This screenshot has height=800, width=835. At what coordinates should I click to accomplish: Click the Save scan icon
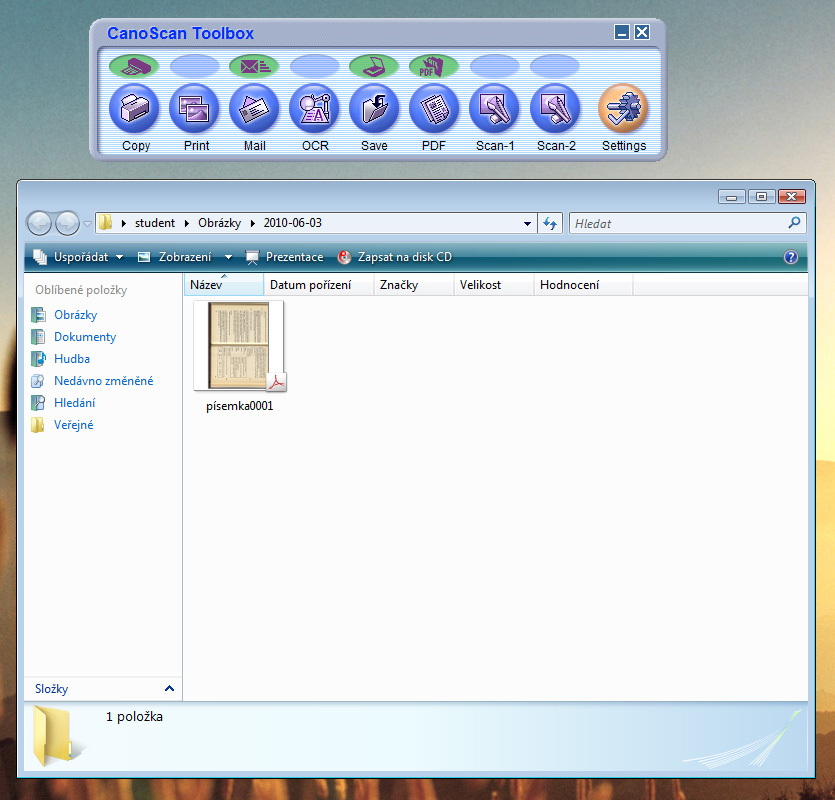tap(374, 109)
